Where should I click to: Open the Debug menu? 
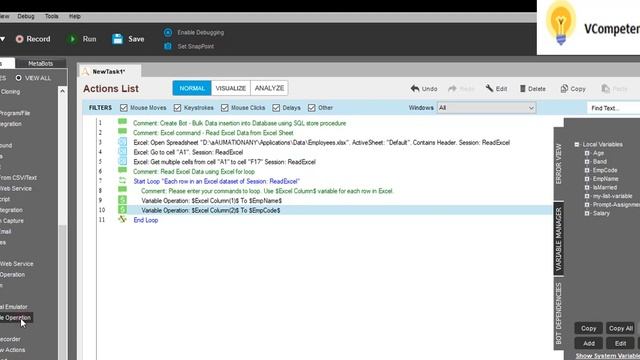pyautogui.click(x=26, y=16)
